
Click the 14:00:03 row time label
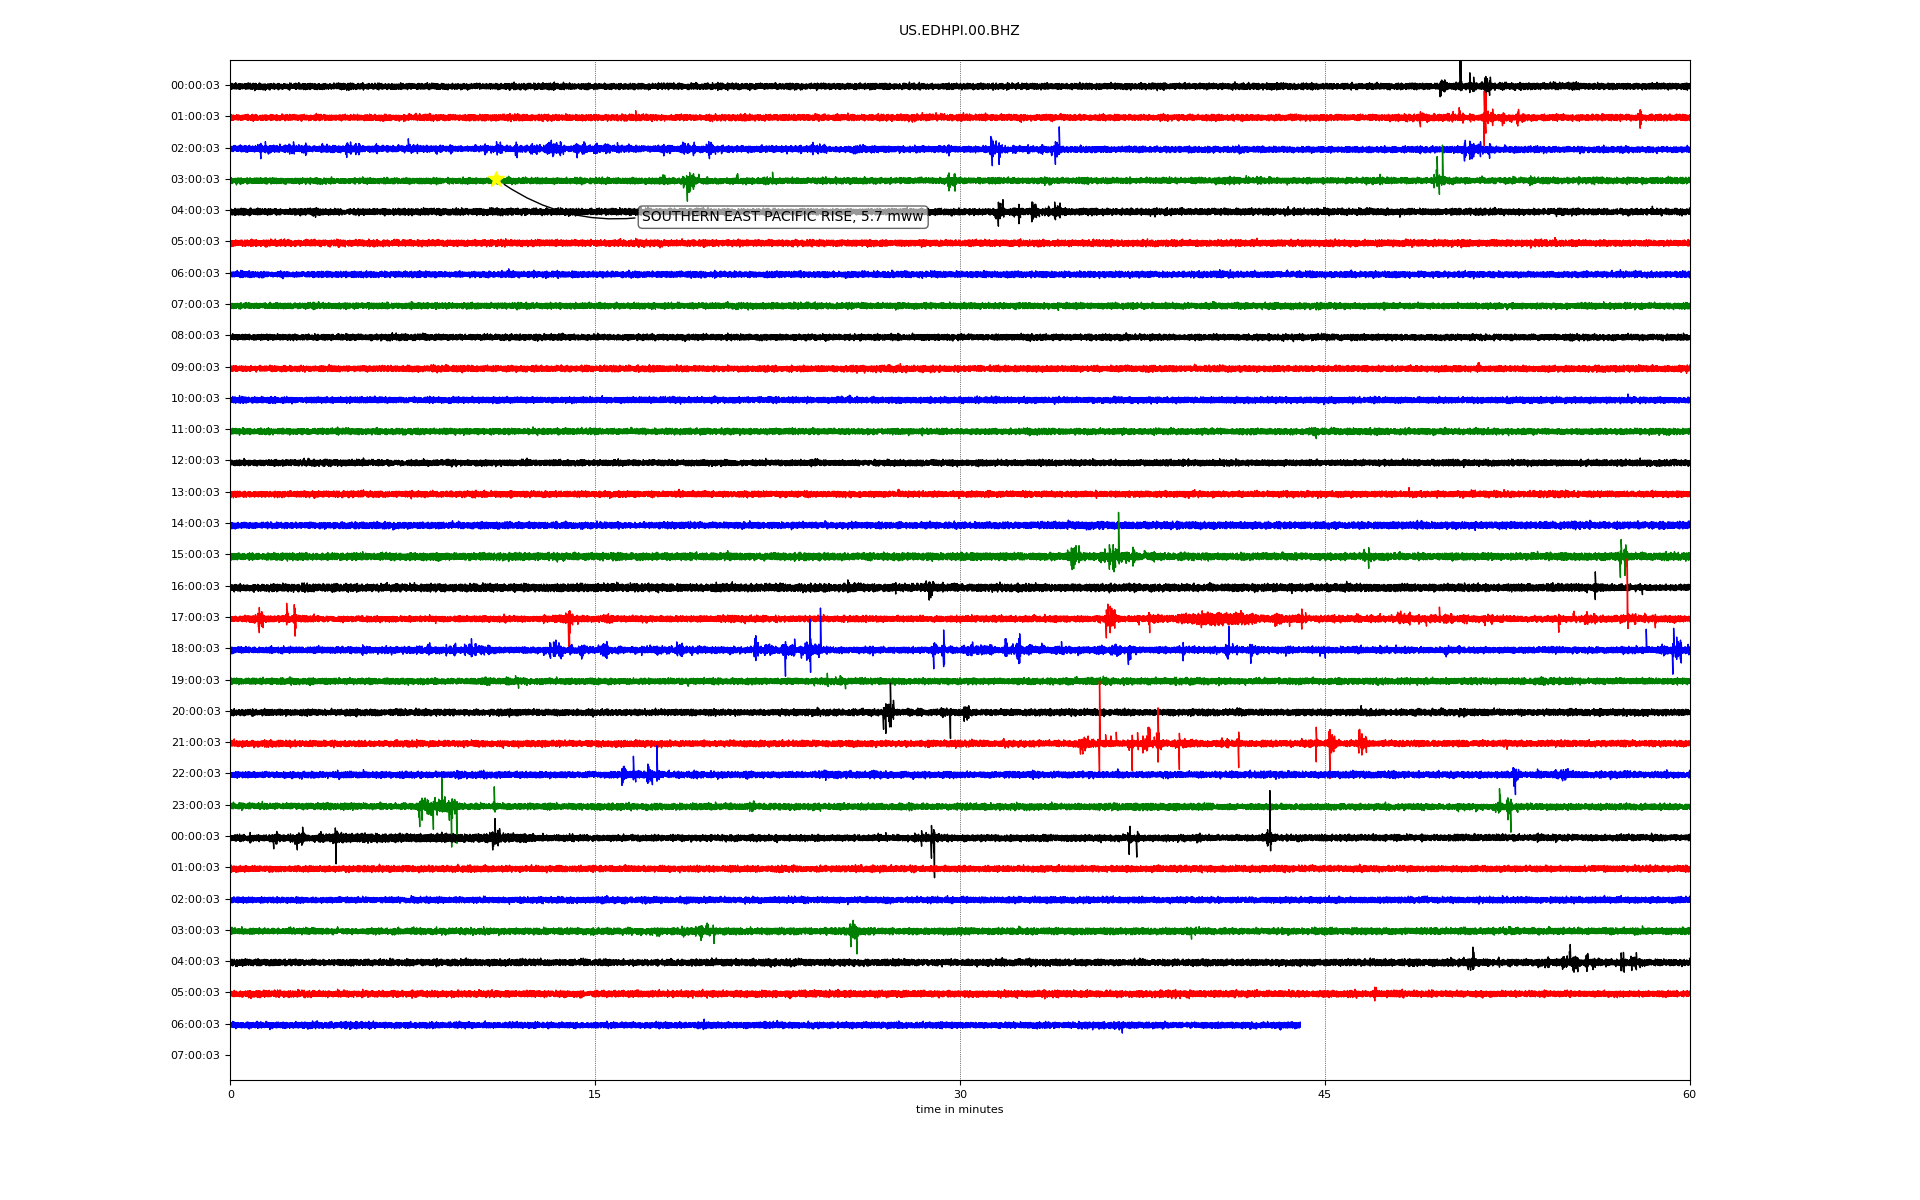[x=195, y=524]
